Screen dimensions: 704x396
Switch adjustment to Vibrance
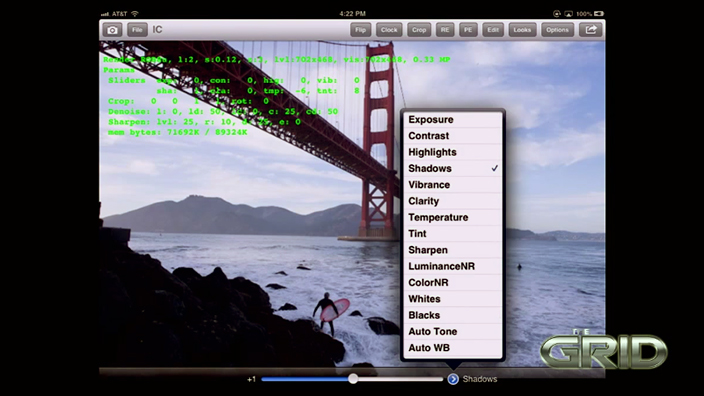point(453,185)
